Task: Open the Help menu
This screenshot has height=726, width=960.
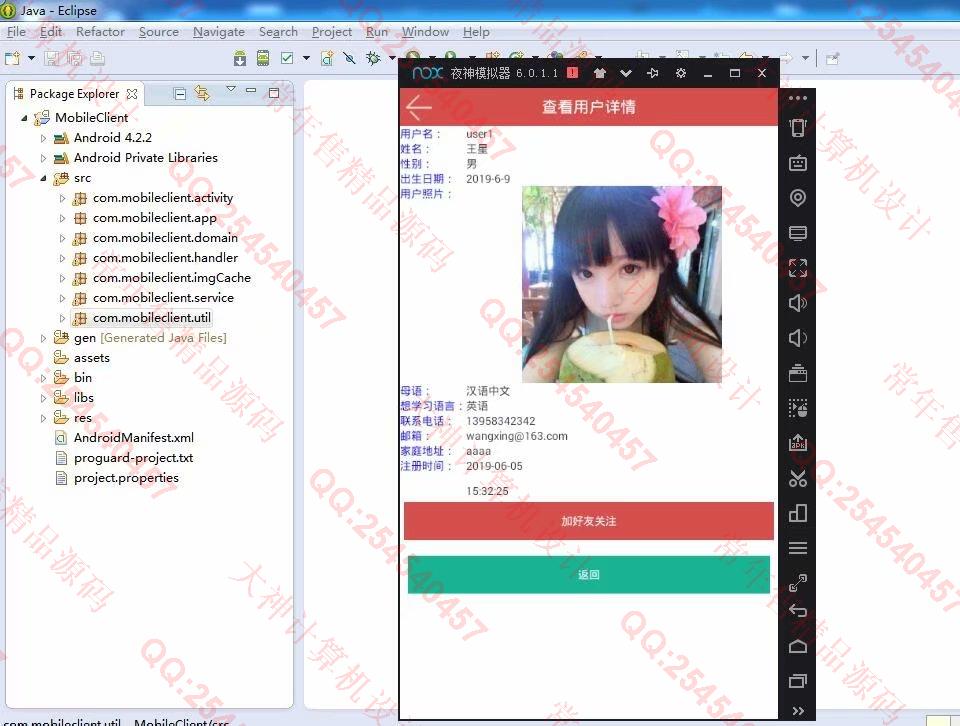Action: 476,32
